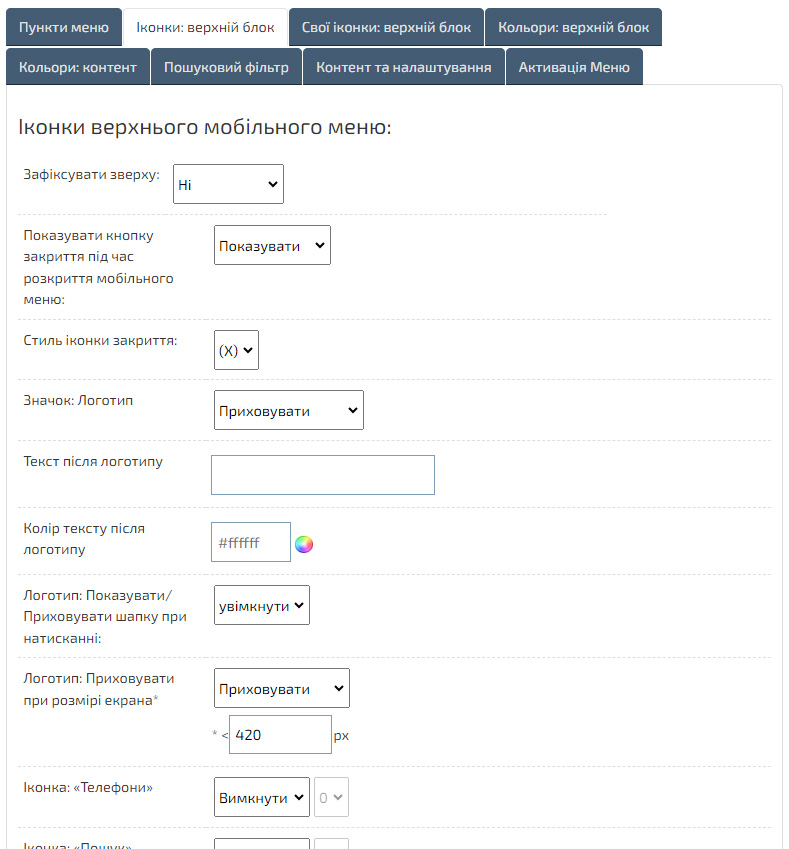Expand the увімкнути header toggle dropdown
Viewport: 789px width, 849px height.
coord(262,605)
